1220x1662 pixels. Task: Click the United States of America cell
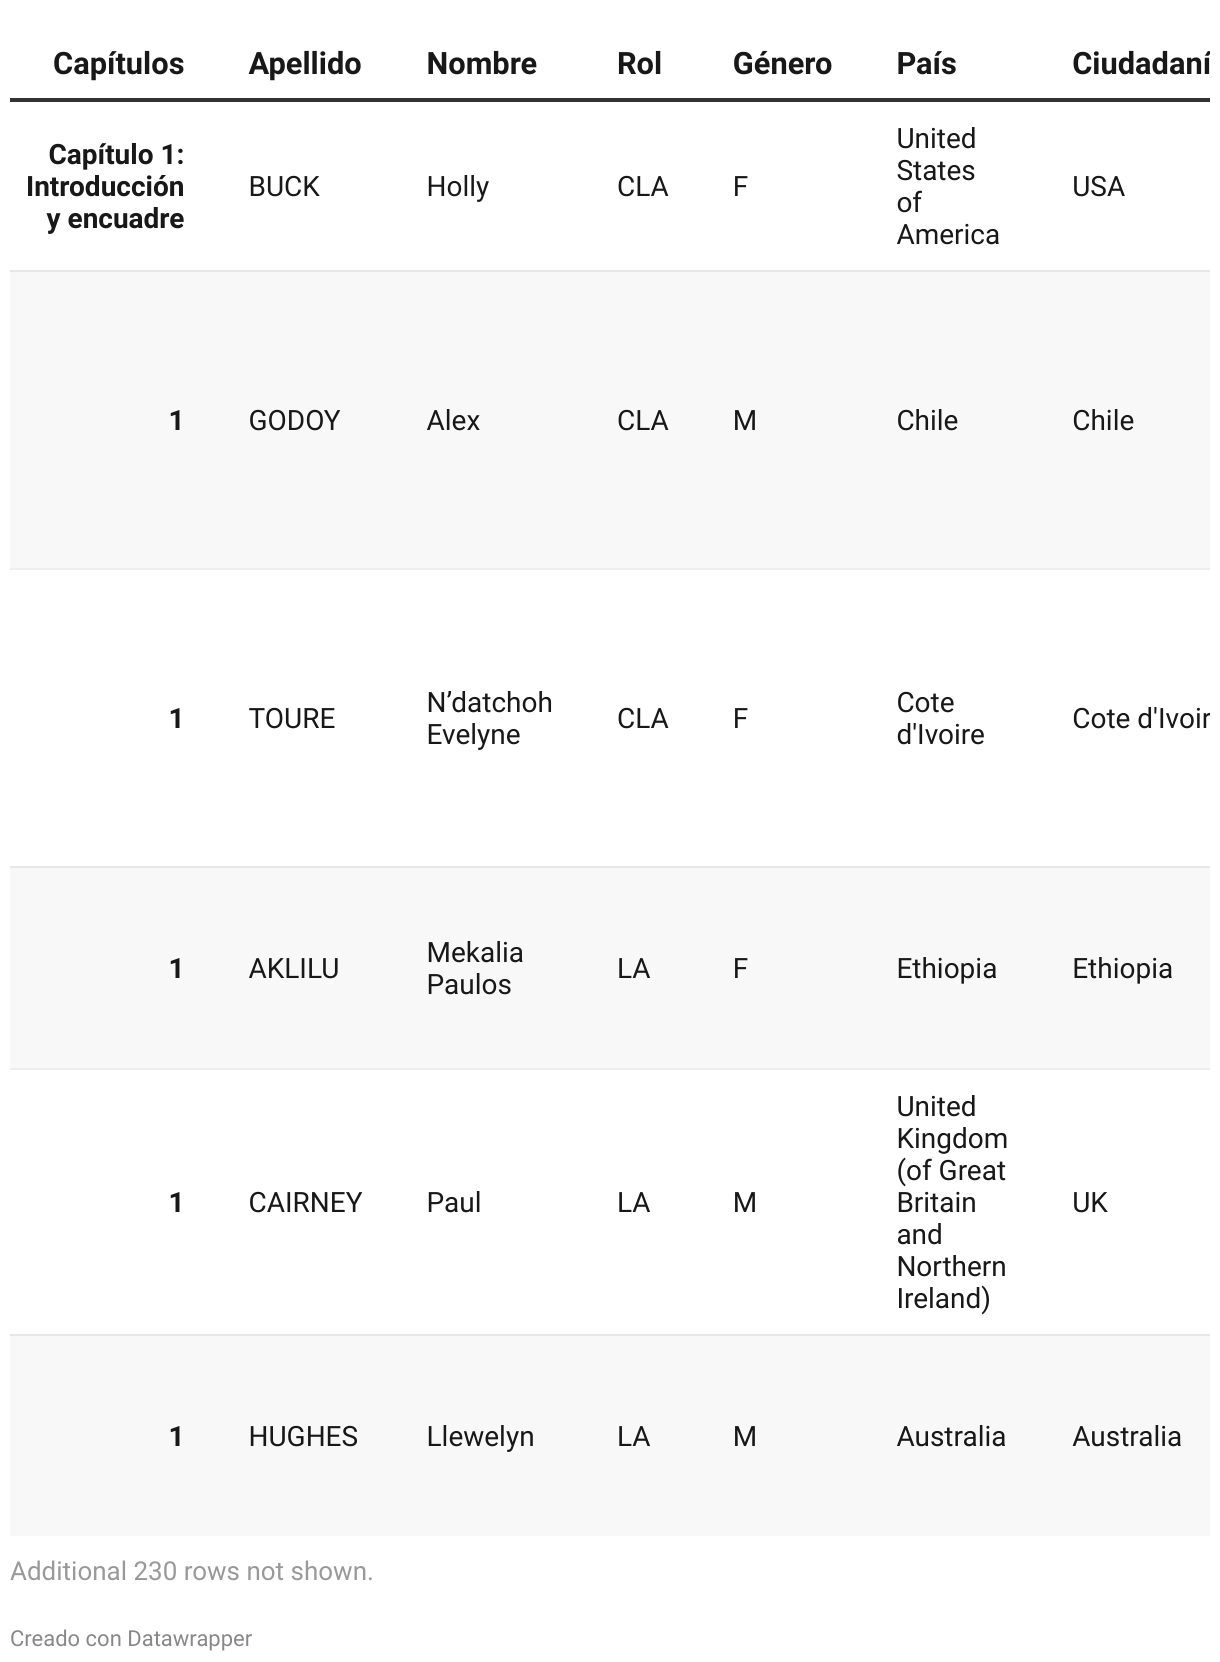(x=947, y=187)
